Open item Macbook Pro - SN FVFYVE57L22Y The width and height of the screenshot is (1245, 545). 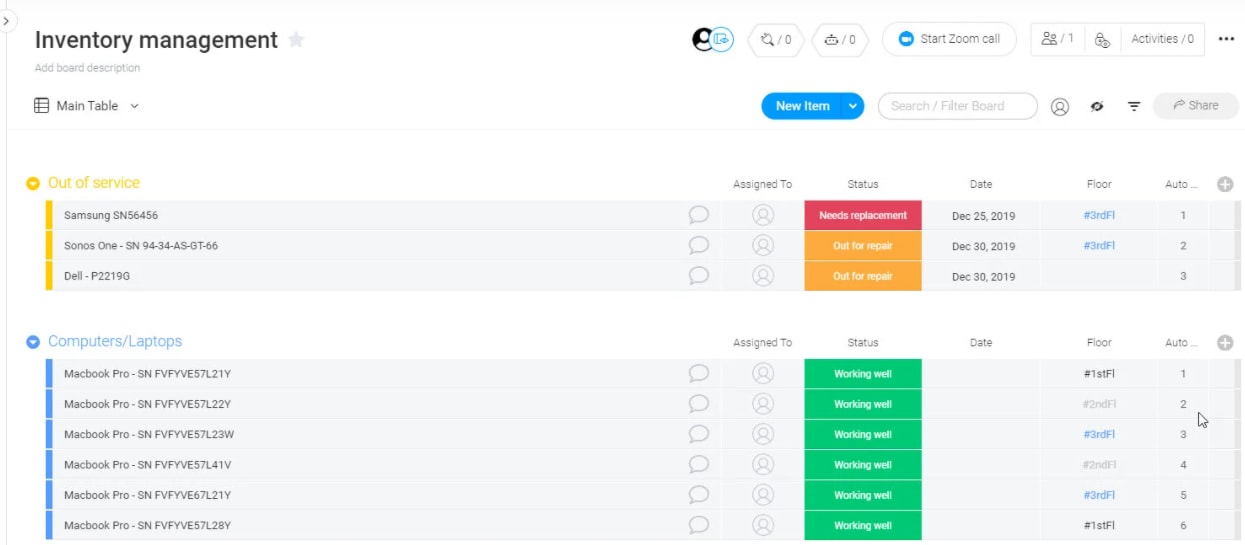pos(148,404)
